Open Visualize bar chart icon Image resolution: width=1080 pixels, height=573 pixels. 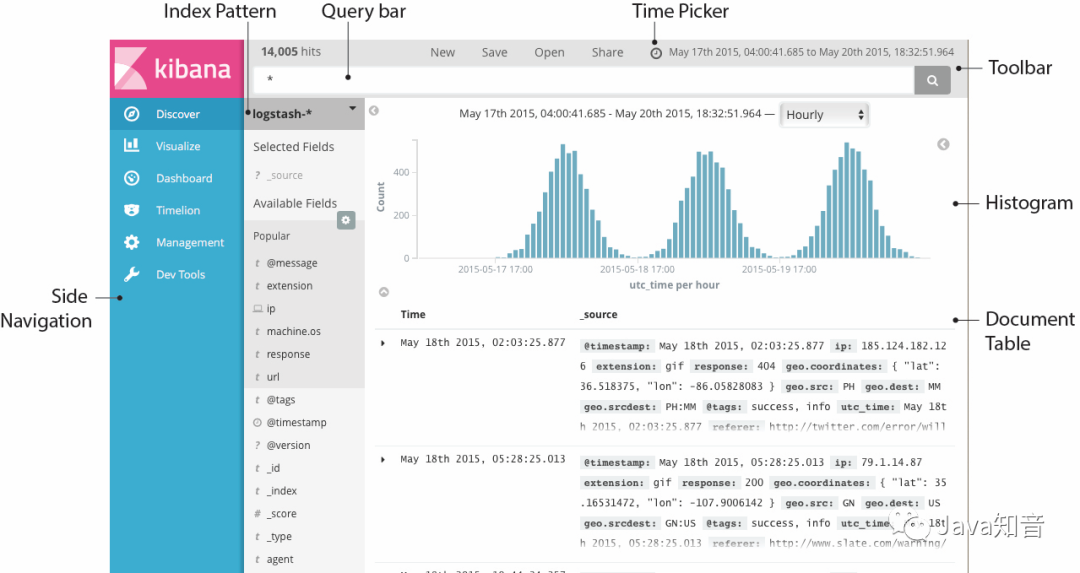pos(132,145)
